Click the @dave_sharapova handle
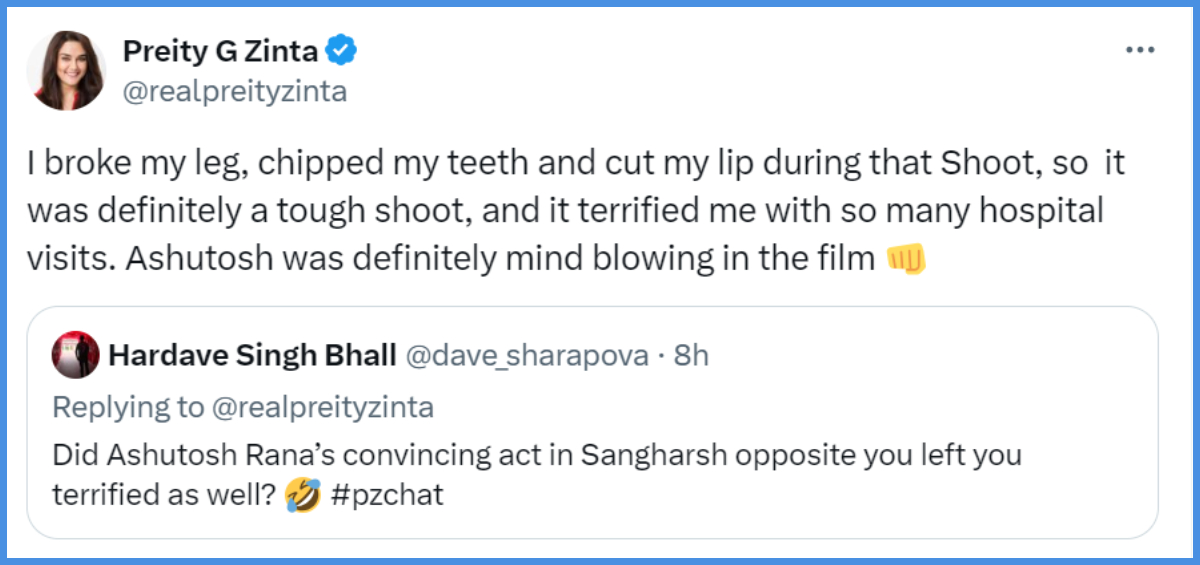Screen dimensions: 1200x565 (526, 356)
